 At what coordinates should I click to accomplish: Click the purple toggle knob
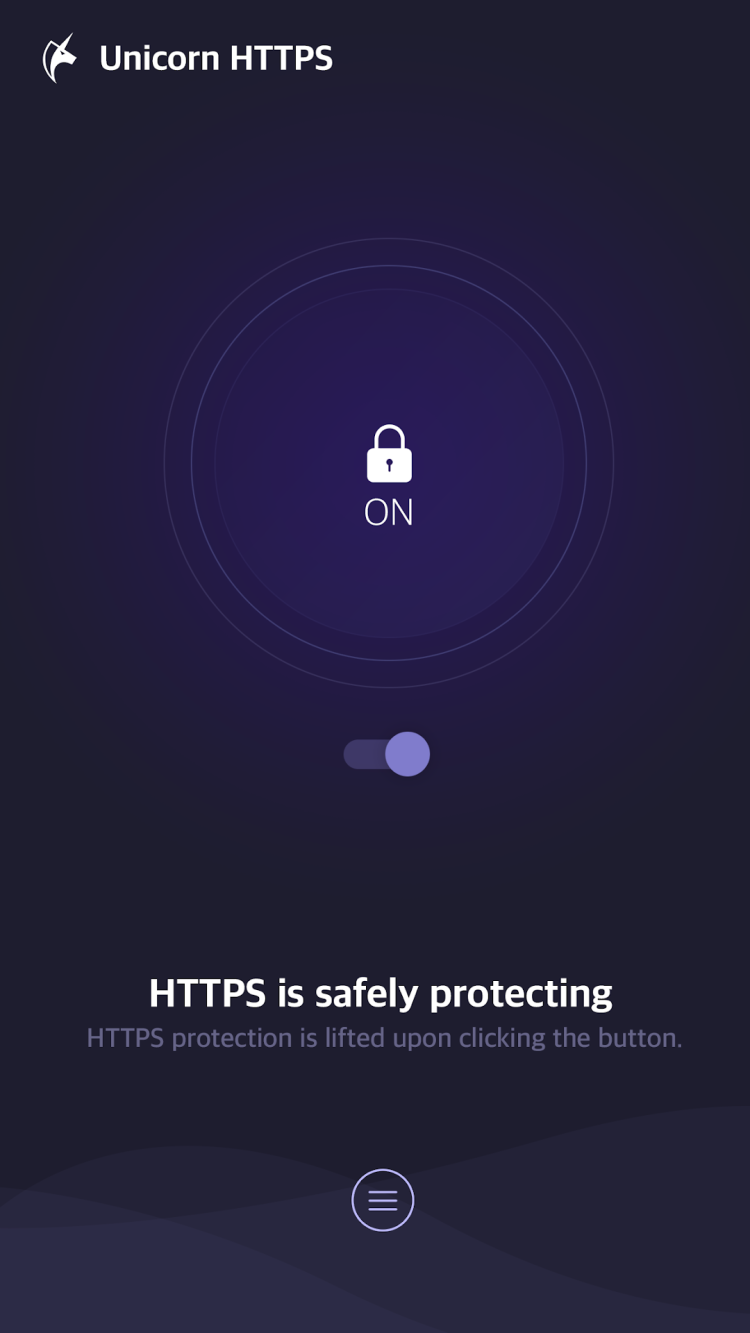408,754
